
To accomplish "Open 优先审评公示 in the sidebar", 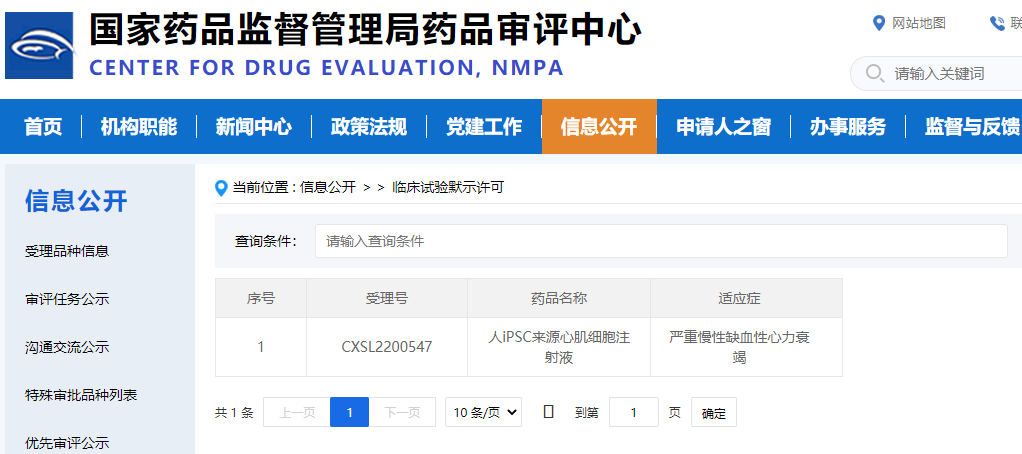I will coord(67,444).
